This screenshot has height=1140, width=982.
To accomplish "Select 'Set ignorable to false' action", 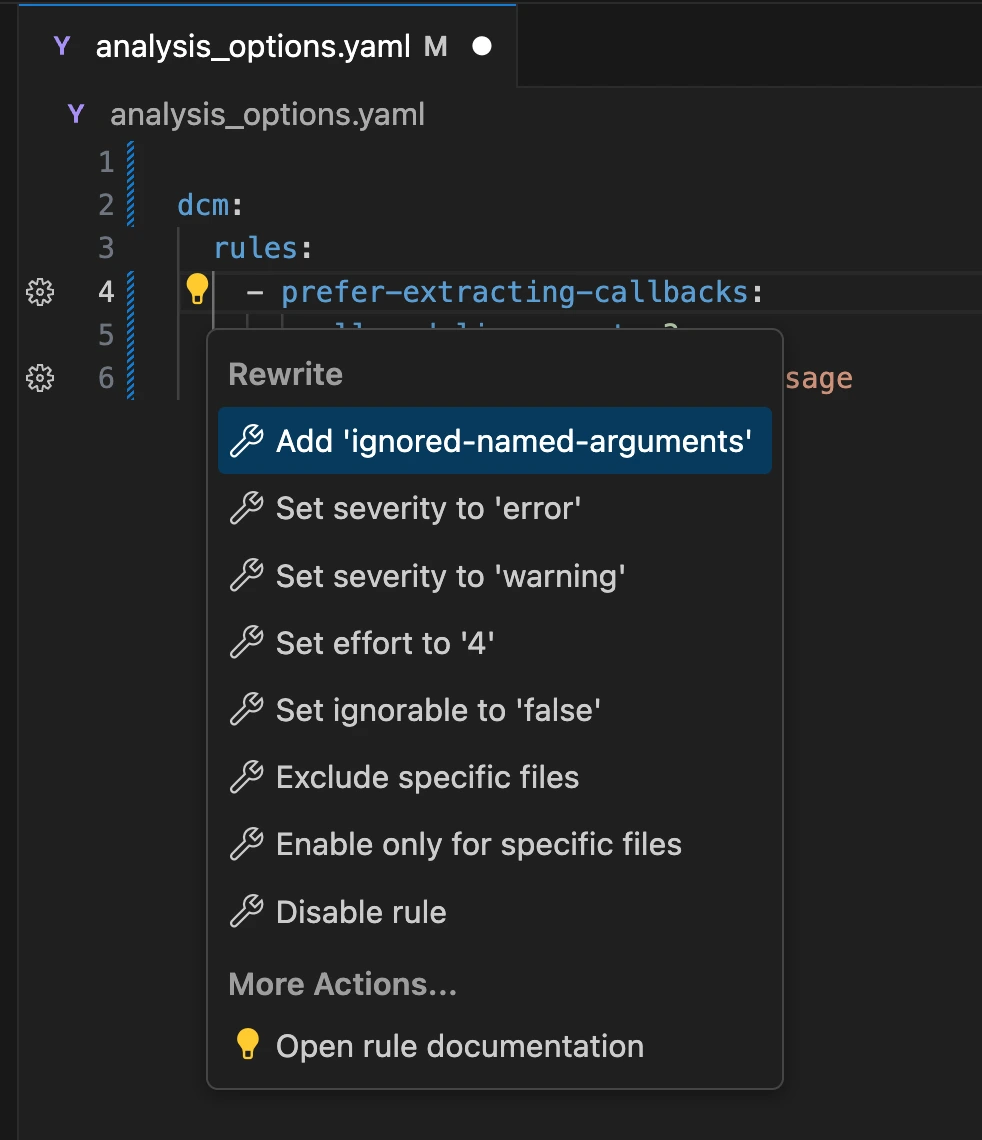I will pos(436,710).
